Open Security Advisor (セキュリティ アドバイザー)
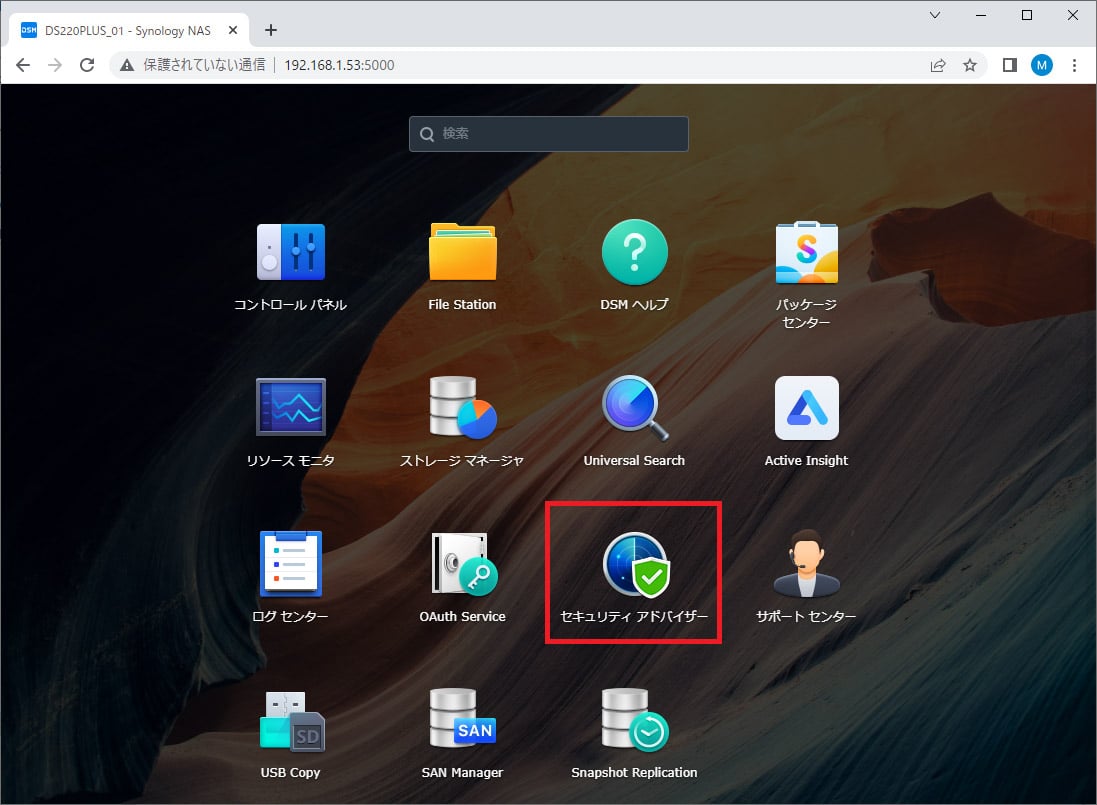 pos(635,564)
